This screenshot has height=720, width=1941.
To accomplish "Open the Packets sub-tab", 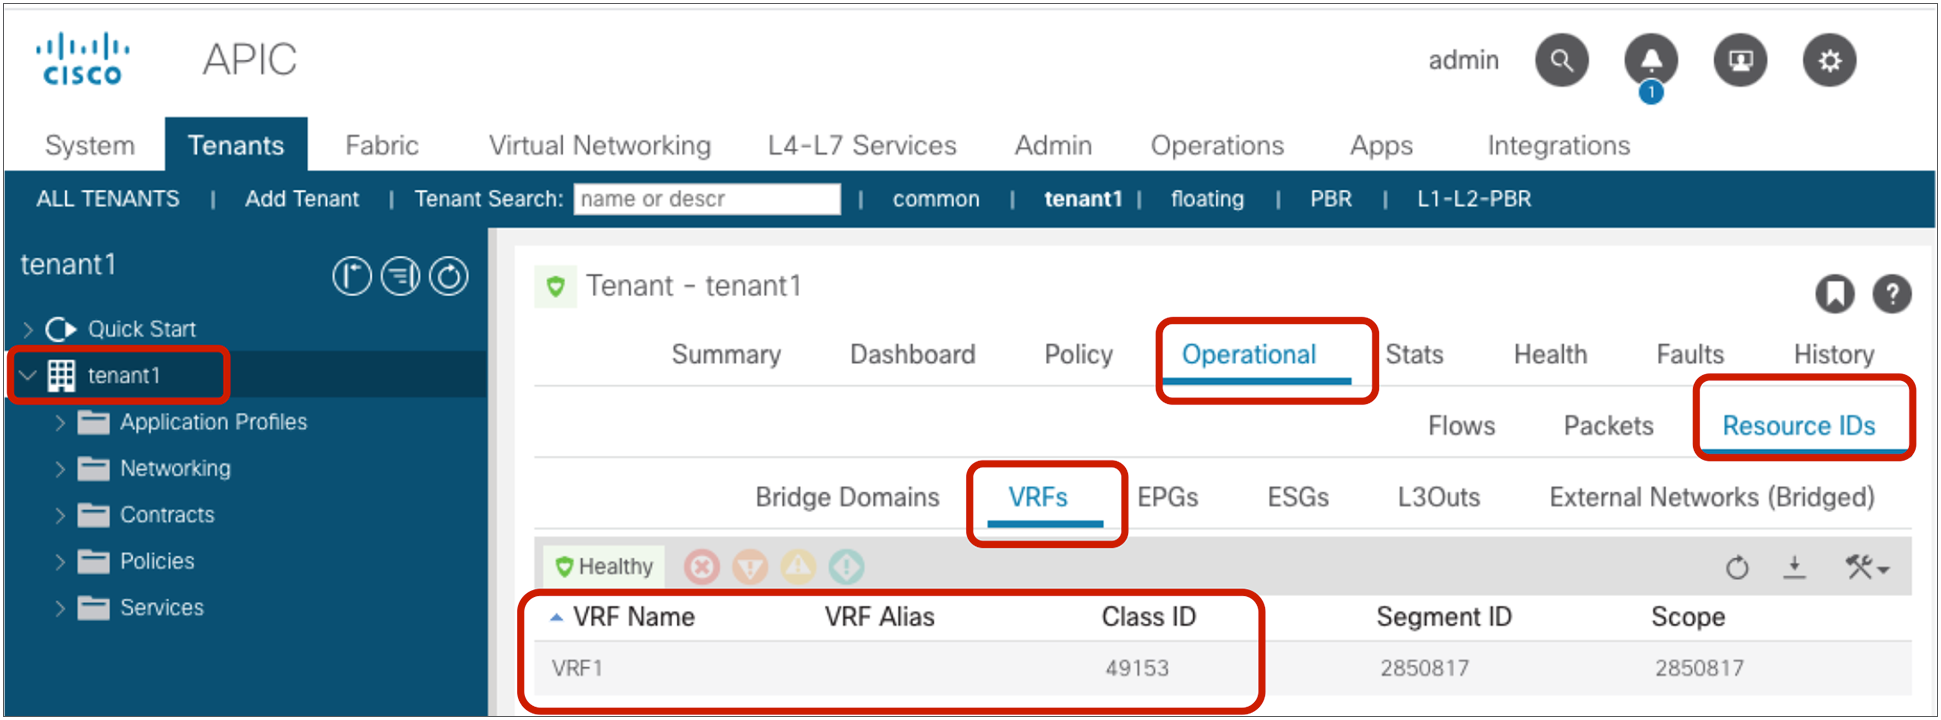I will [x=1608, y=426].
